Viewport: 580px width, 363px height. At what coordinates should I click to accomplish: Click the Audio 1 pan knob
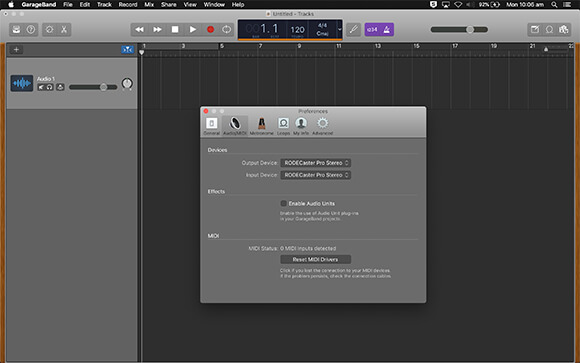point(127,84)
